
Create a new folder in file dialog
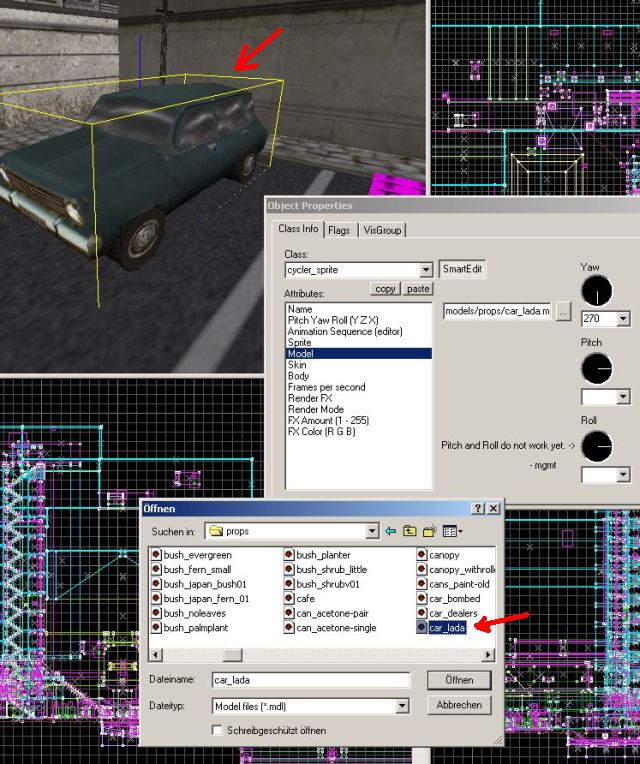[429, 531]
